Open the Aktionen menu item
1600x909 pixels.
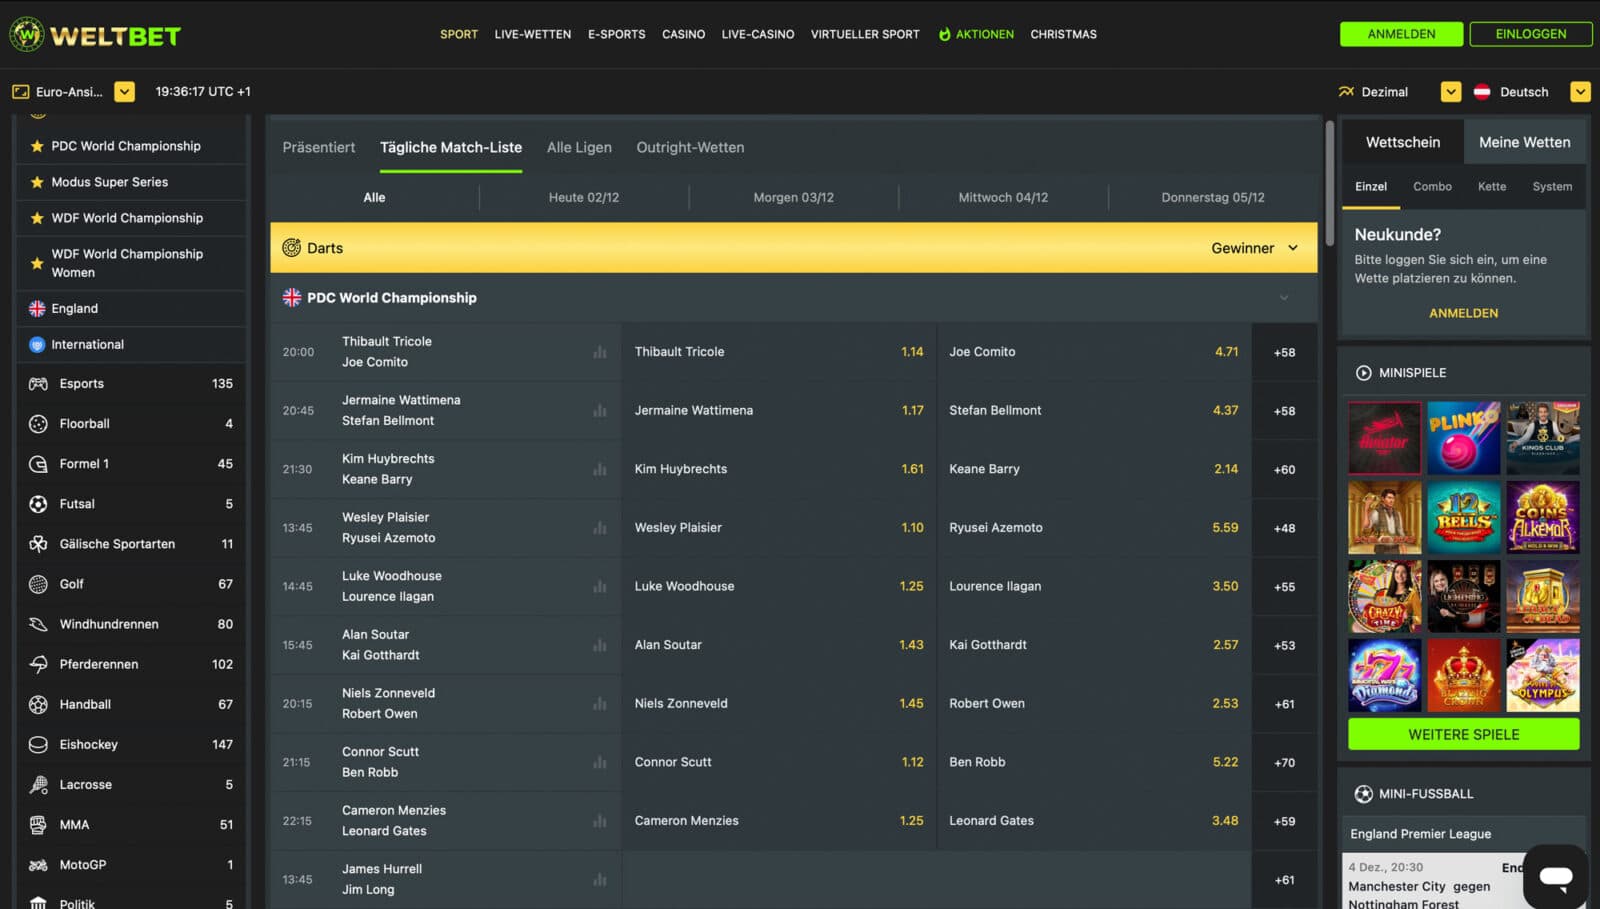pyautogui.click(x=976, y=34)
